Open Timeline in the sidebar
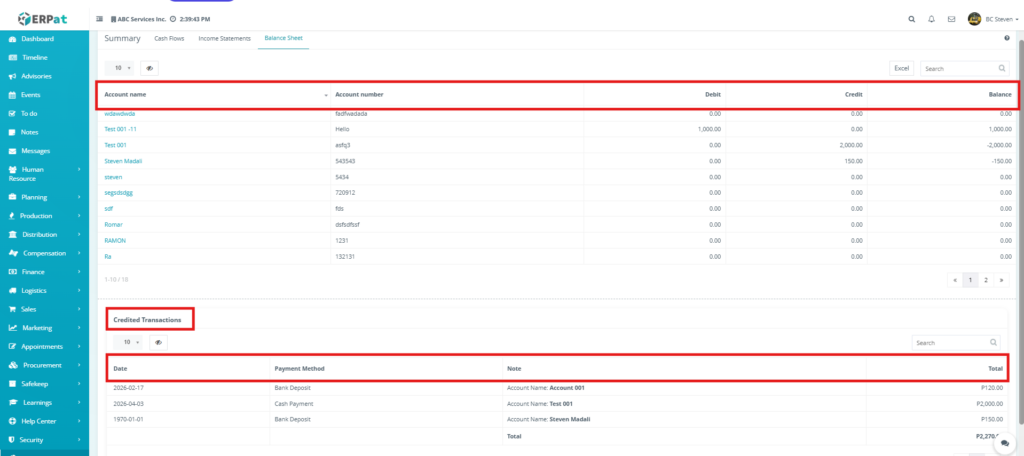Screen dimensions: 1024x456 point(35,58)
